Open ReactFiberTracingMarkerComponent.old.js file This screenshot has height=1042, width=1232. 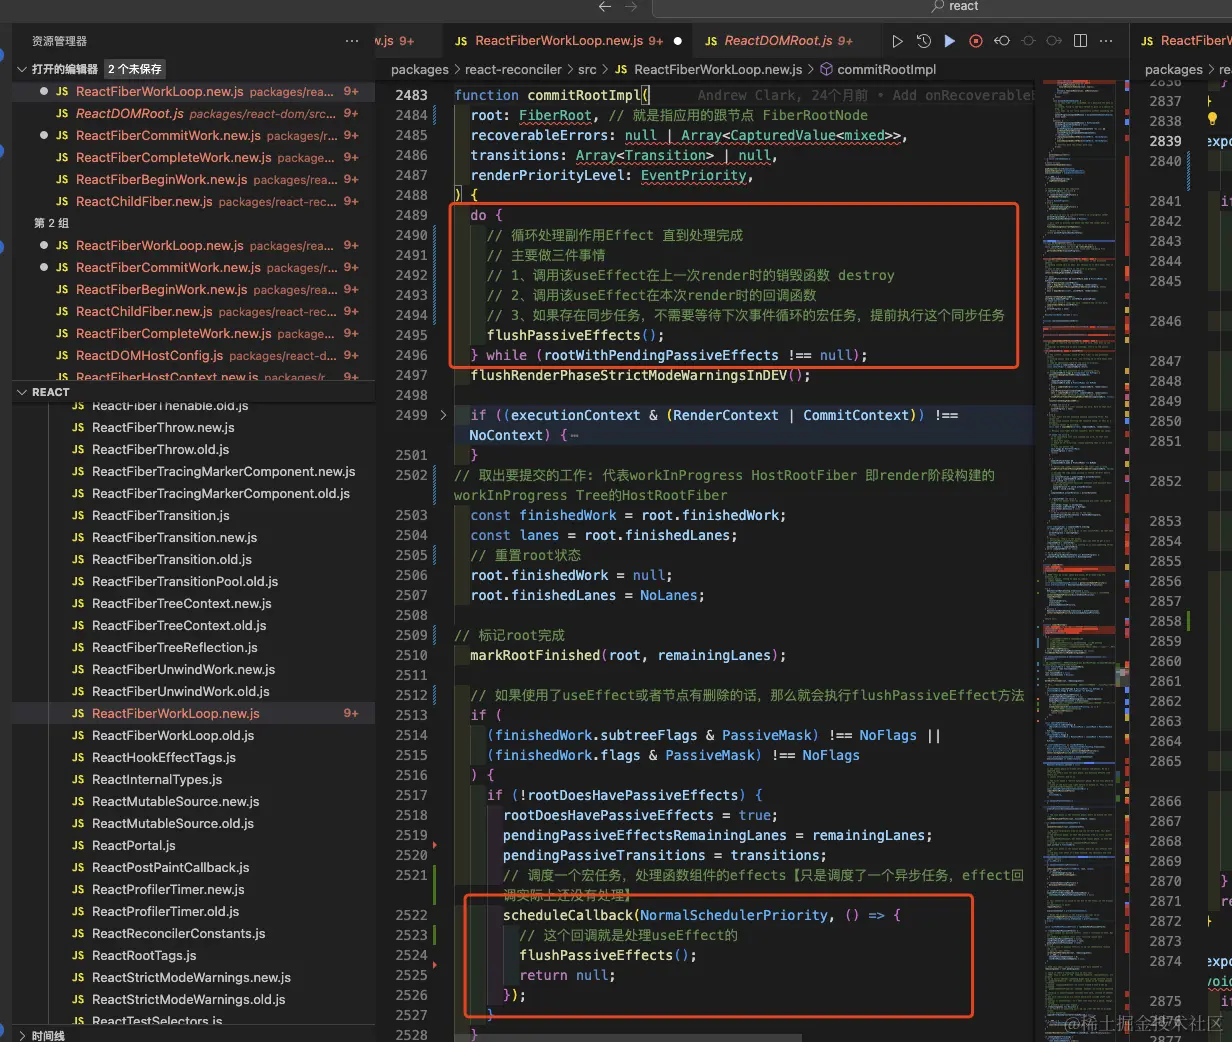tap(193, 493)
